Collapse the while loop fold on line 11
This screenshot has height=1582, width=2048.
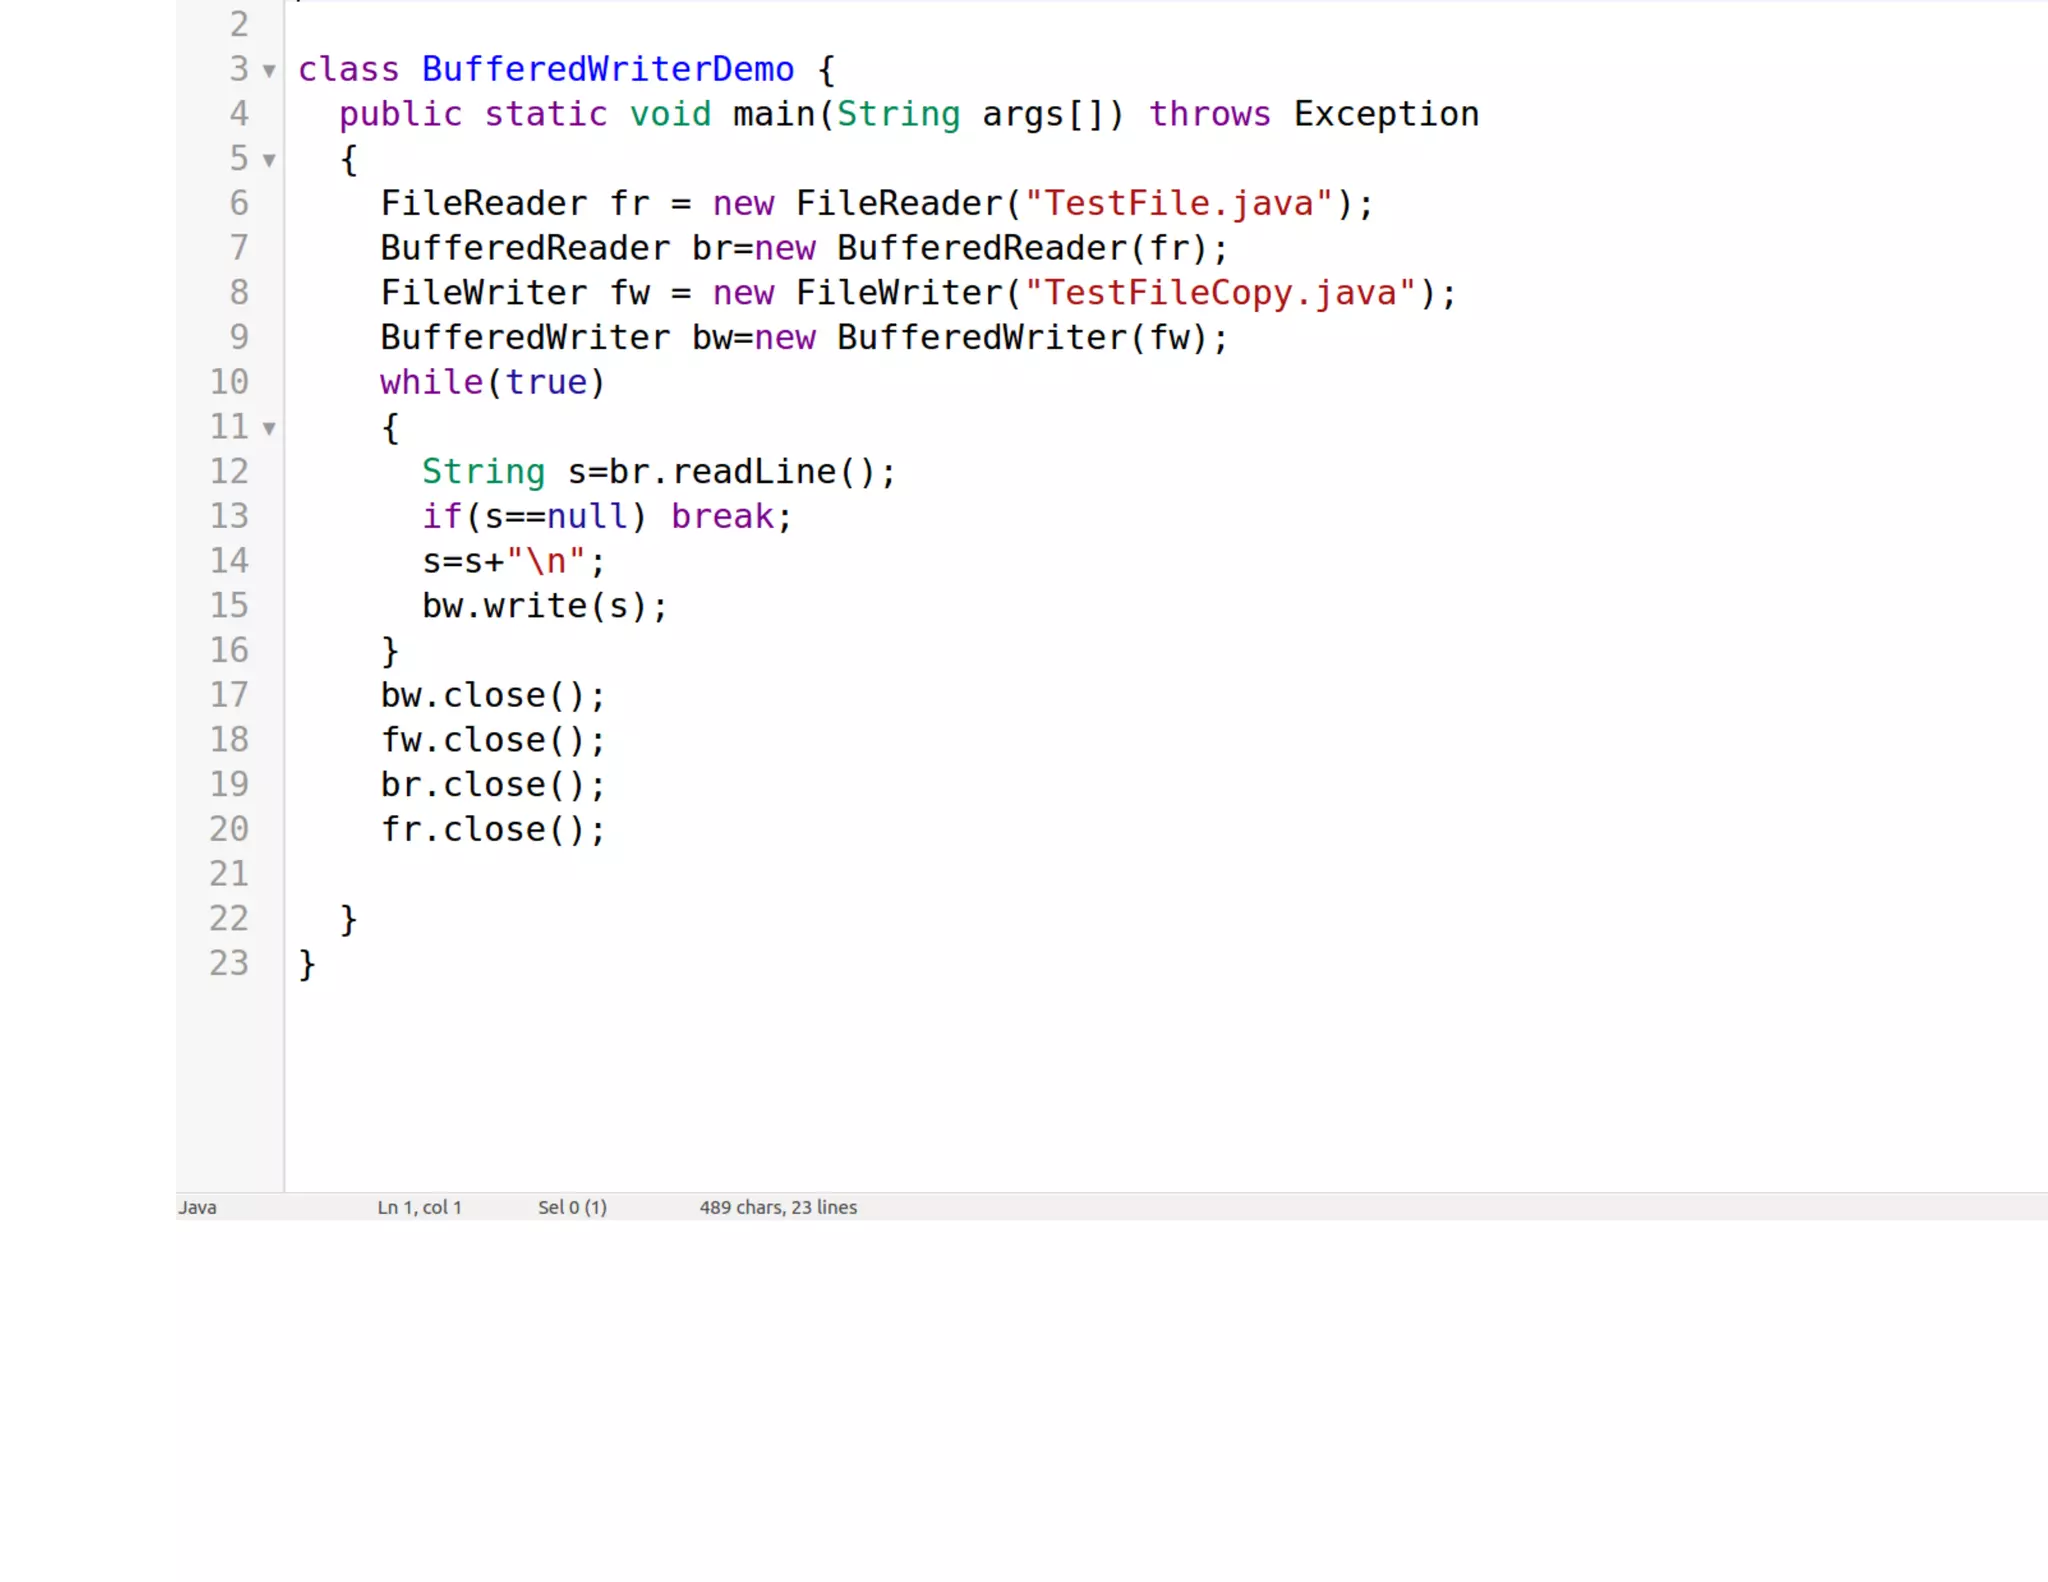point(269,428)
